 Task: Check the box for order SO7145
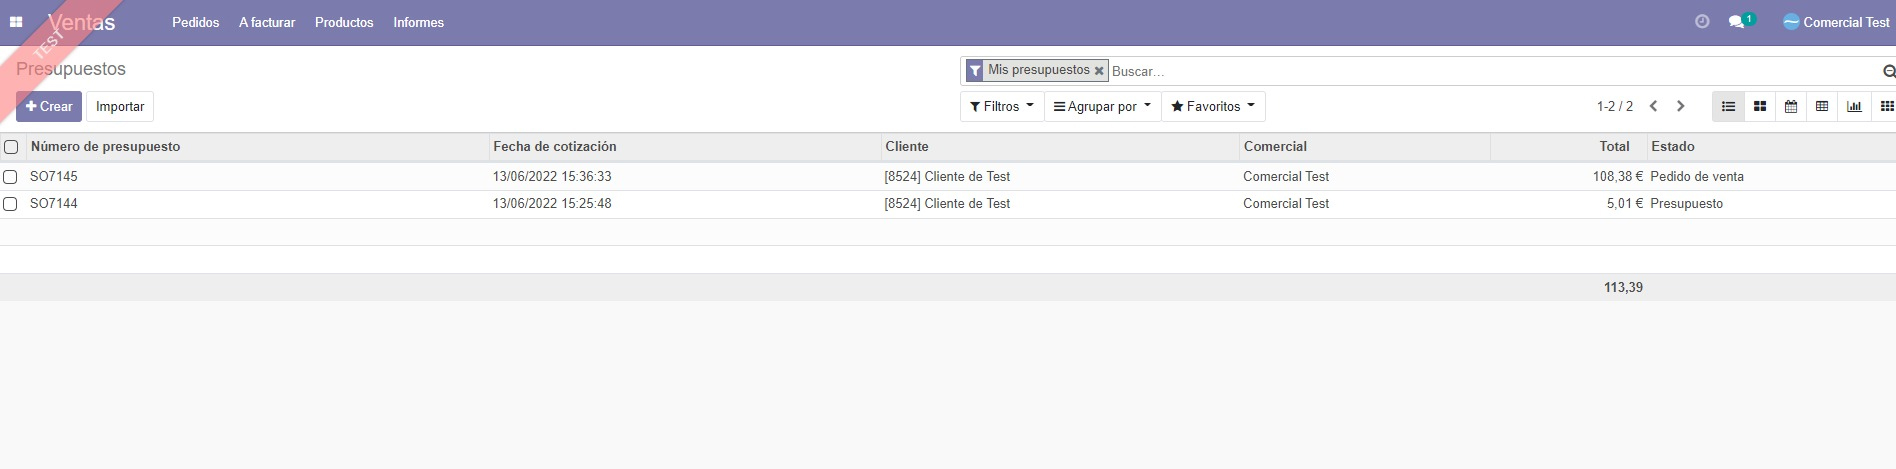[x=11, y=177]
